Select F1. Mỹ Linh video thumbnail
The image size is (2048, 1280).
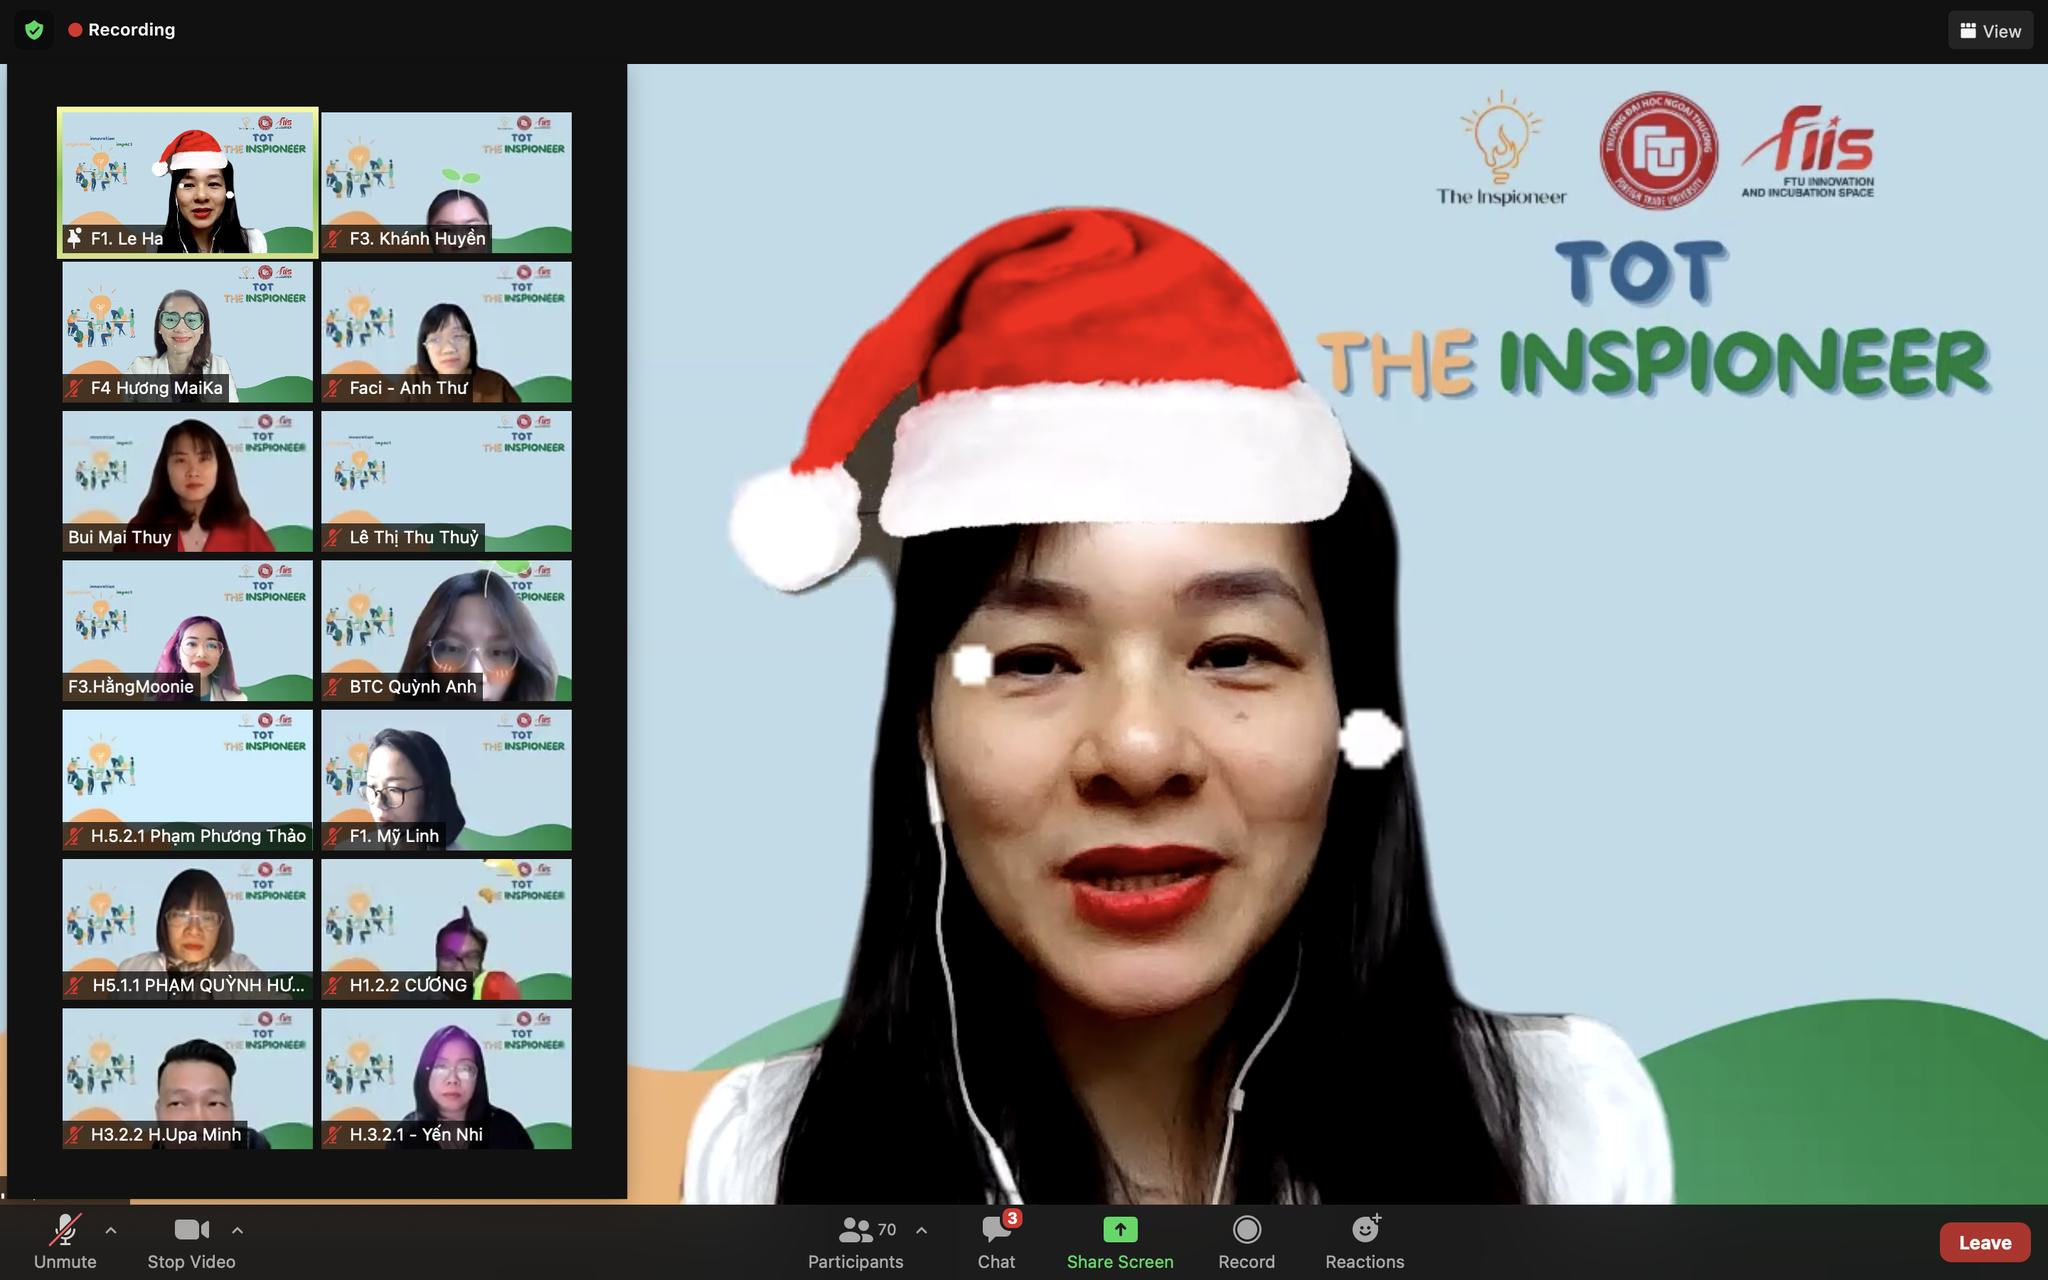[x=446, y=780]
